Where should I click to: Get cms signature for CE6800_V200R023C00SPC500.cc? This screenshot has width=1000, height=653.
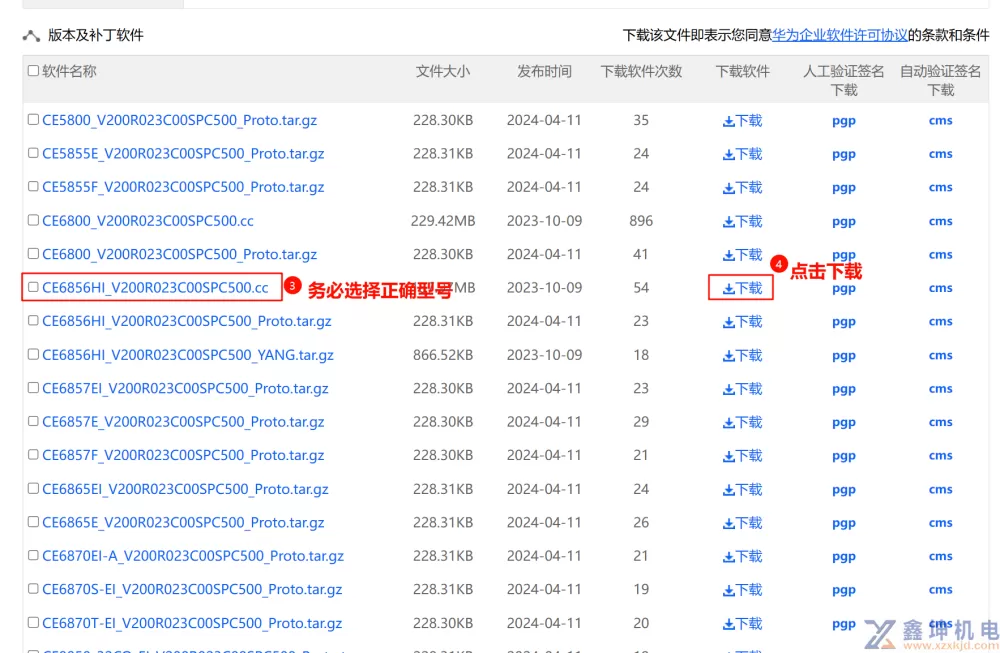[941, 221]
